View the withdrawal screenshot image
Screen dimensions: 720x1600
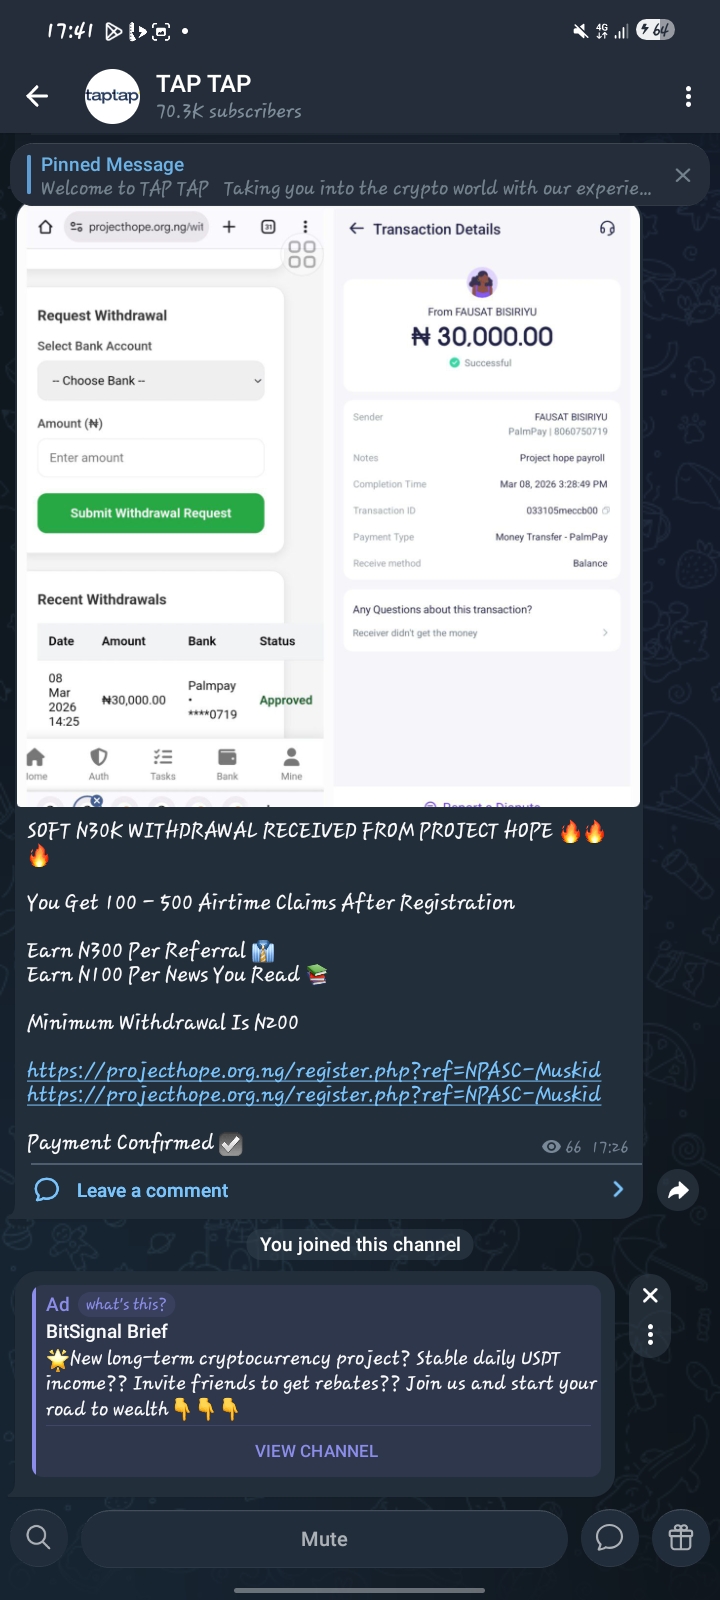328,506
